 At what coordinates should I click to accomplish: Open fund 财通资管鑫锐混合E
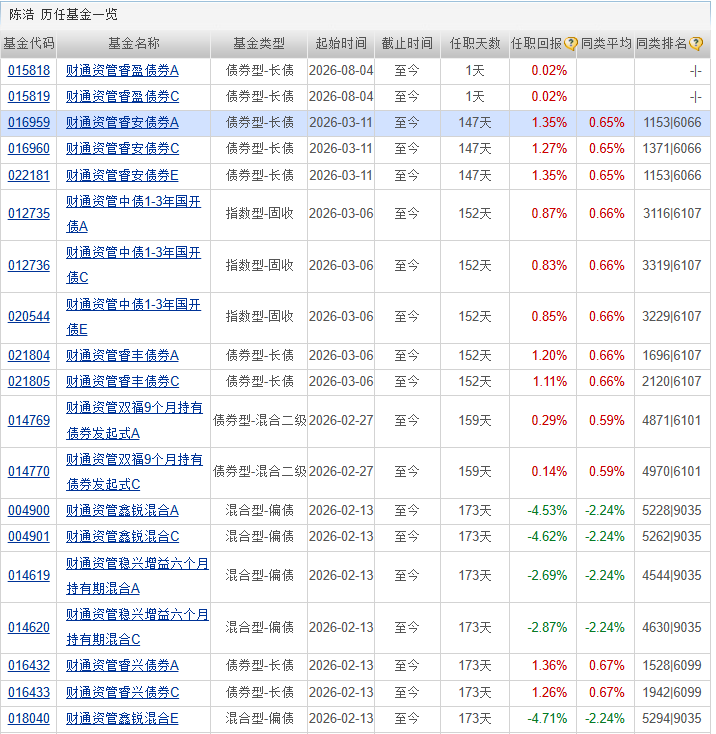(122, 718)
